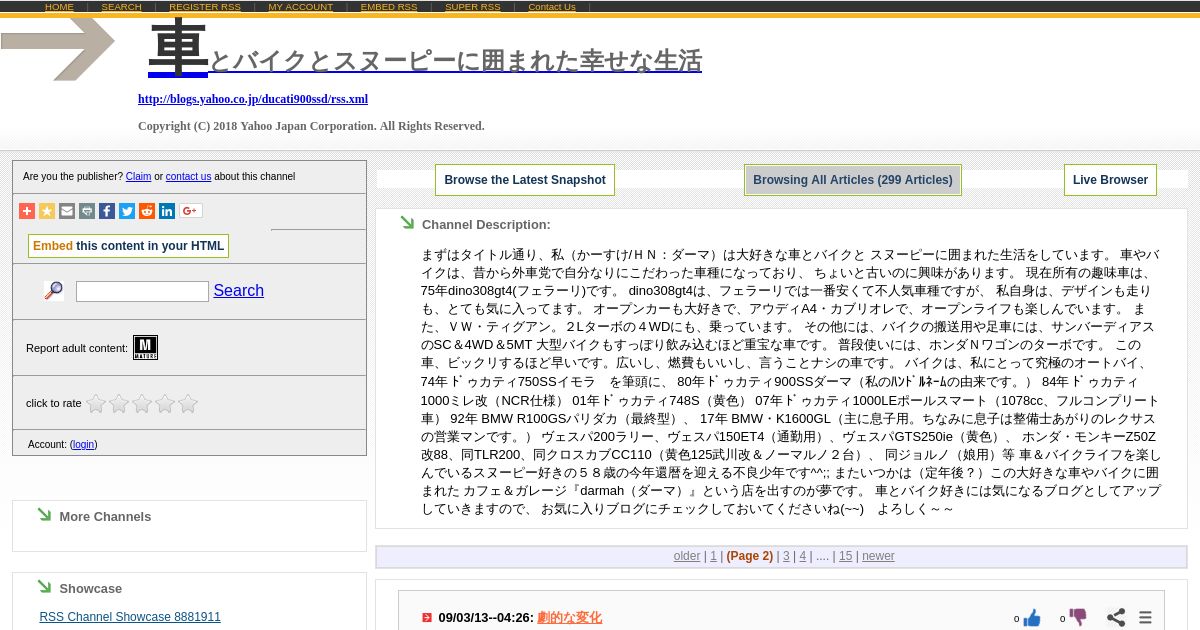This screenshot has width=1200, height=630.
Task: Share channel via Reddit icon
Action: (x=147, y=211)
